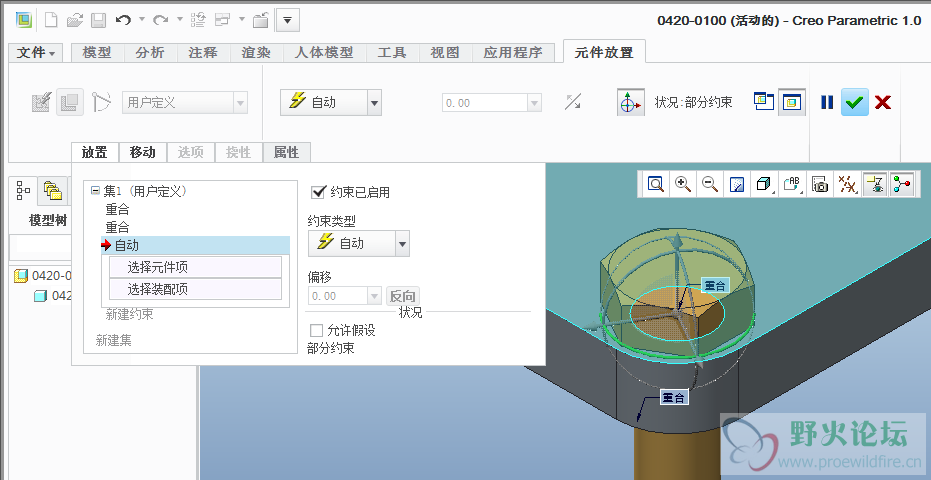
Task: Toggle the 3D dragger display icon
Action: [x=631, y=102]
